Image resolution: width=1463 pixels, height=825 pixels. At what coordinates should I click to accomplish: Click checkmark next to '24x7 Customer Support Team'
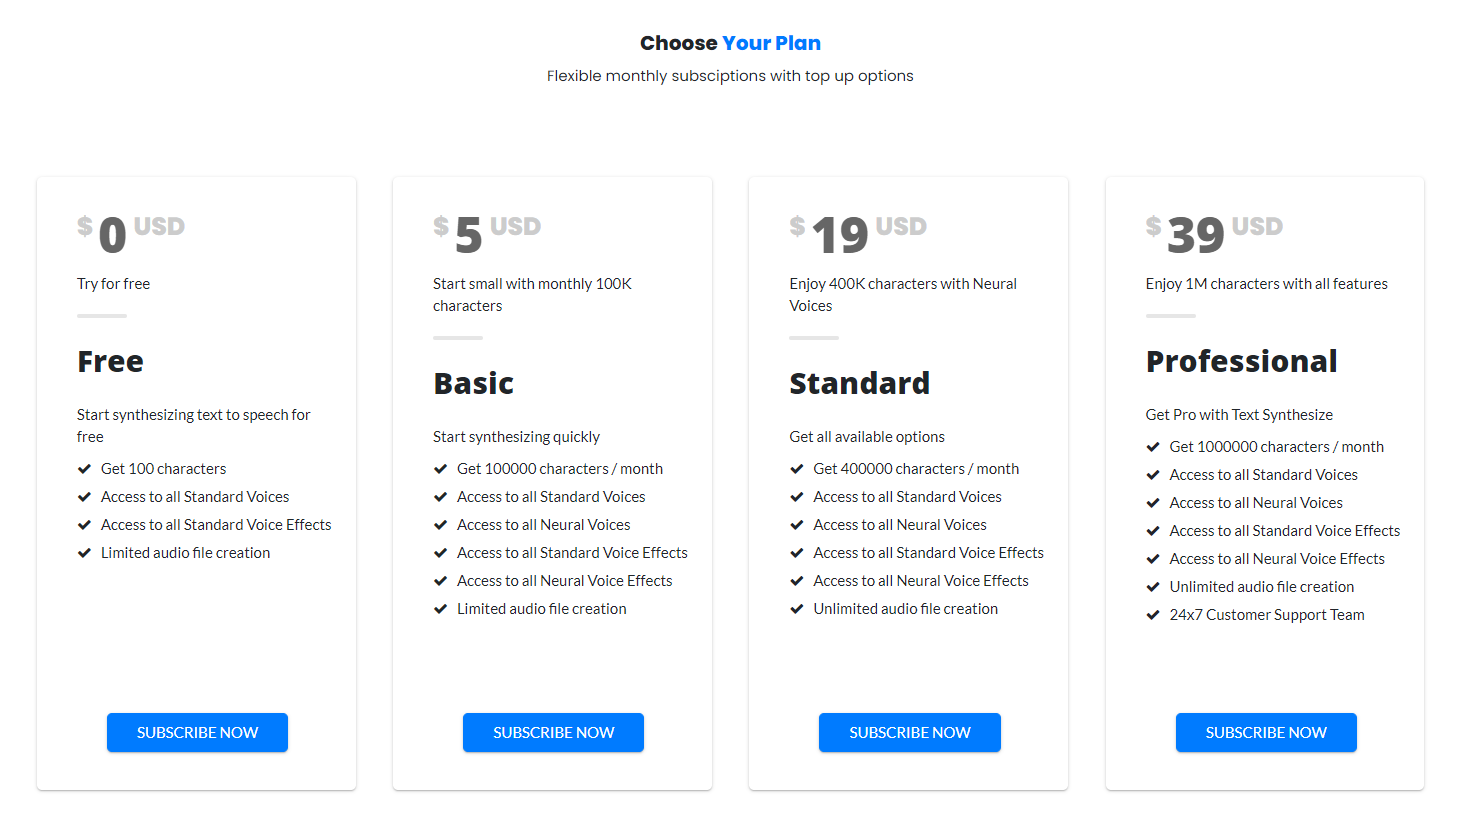pyautogui.click(x=1153, y=615)
